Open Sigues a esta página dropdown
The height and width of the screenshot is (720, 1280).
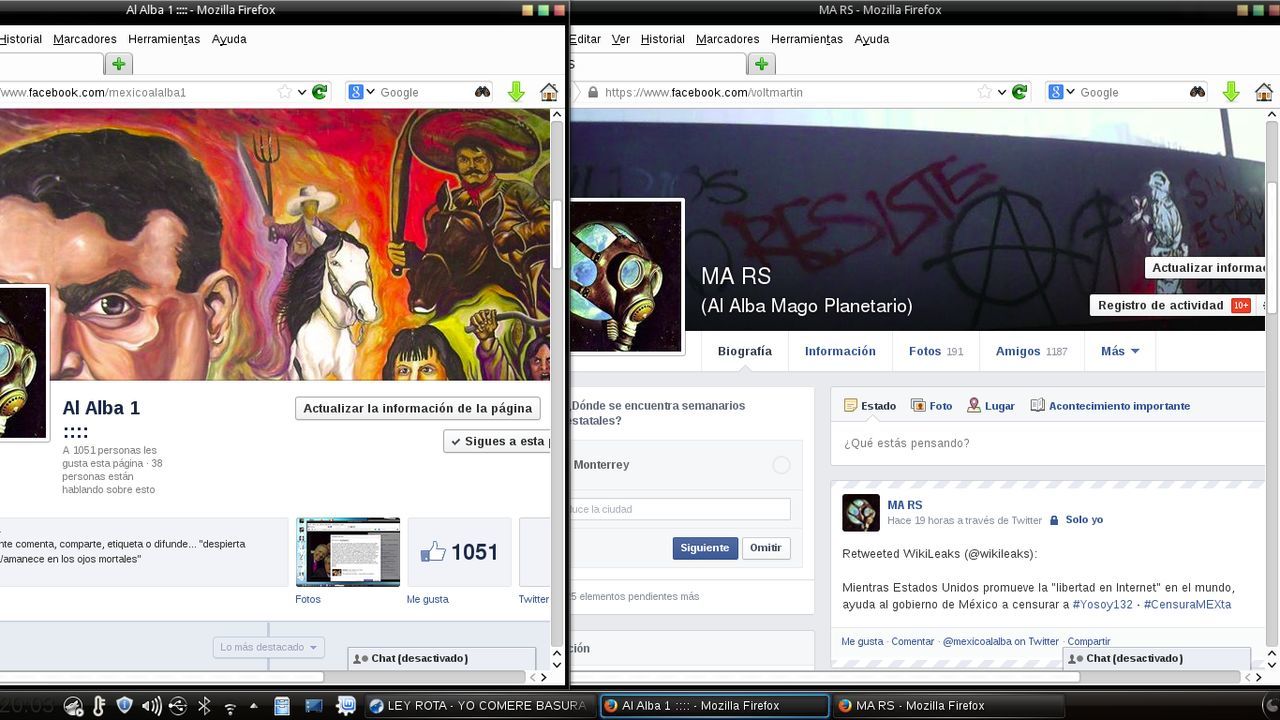[497, 441]
